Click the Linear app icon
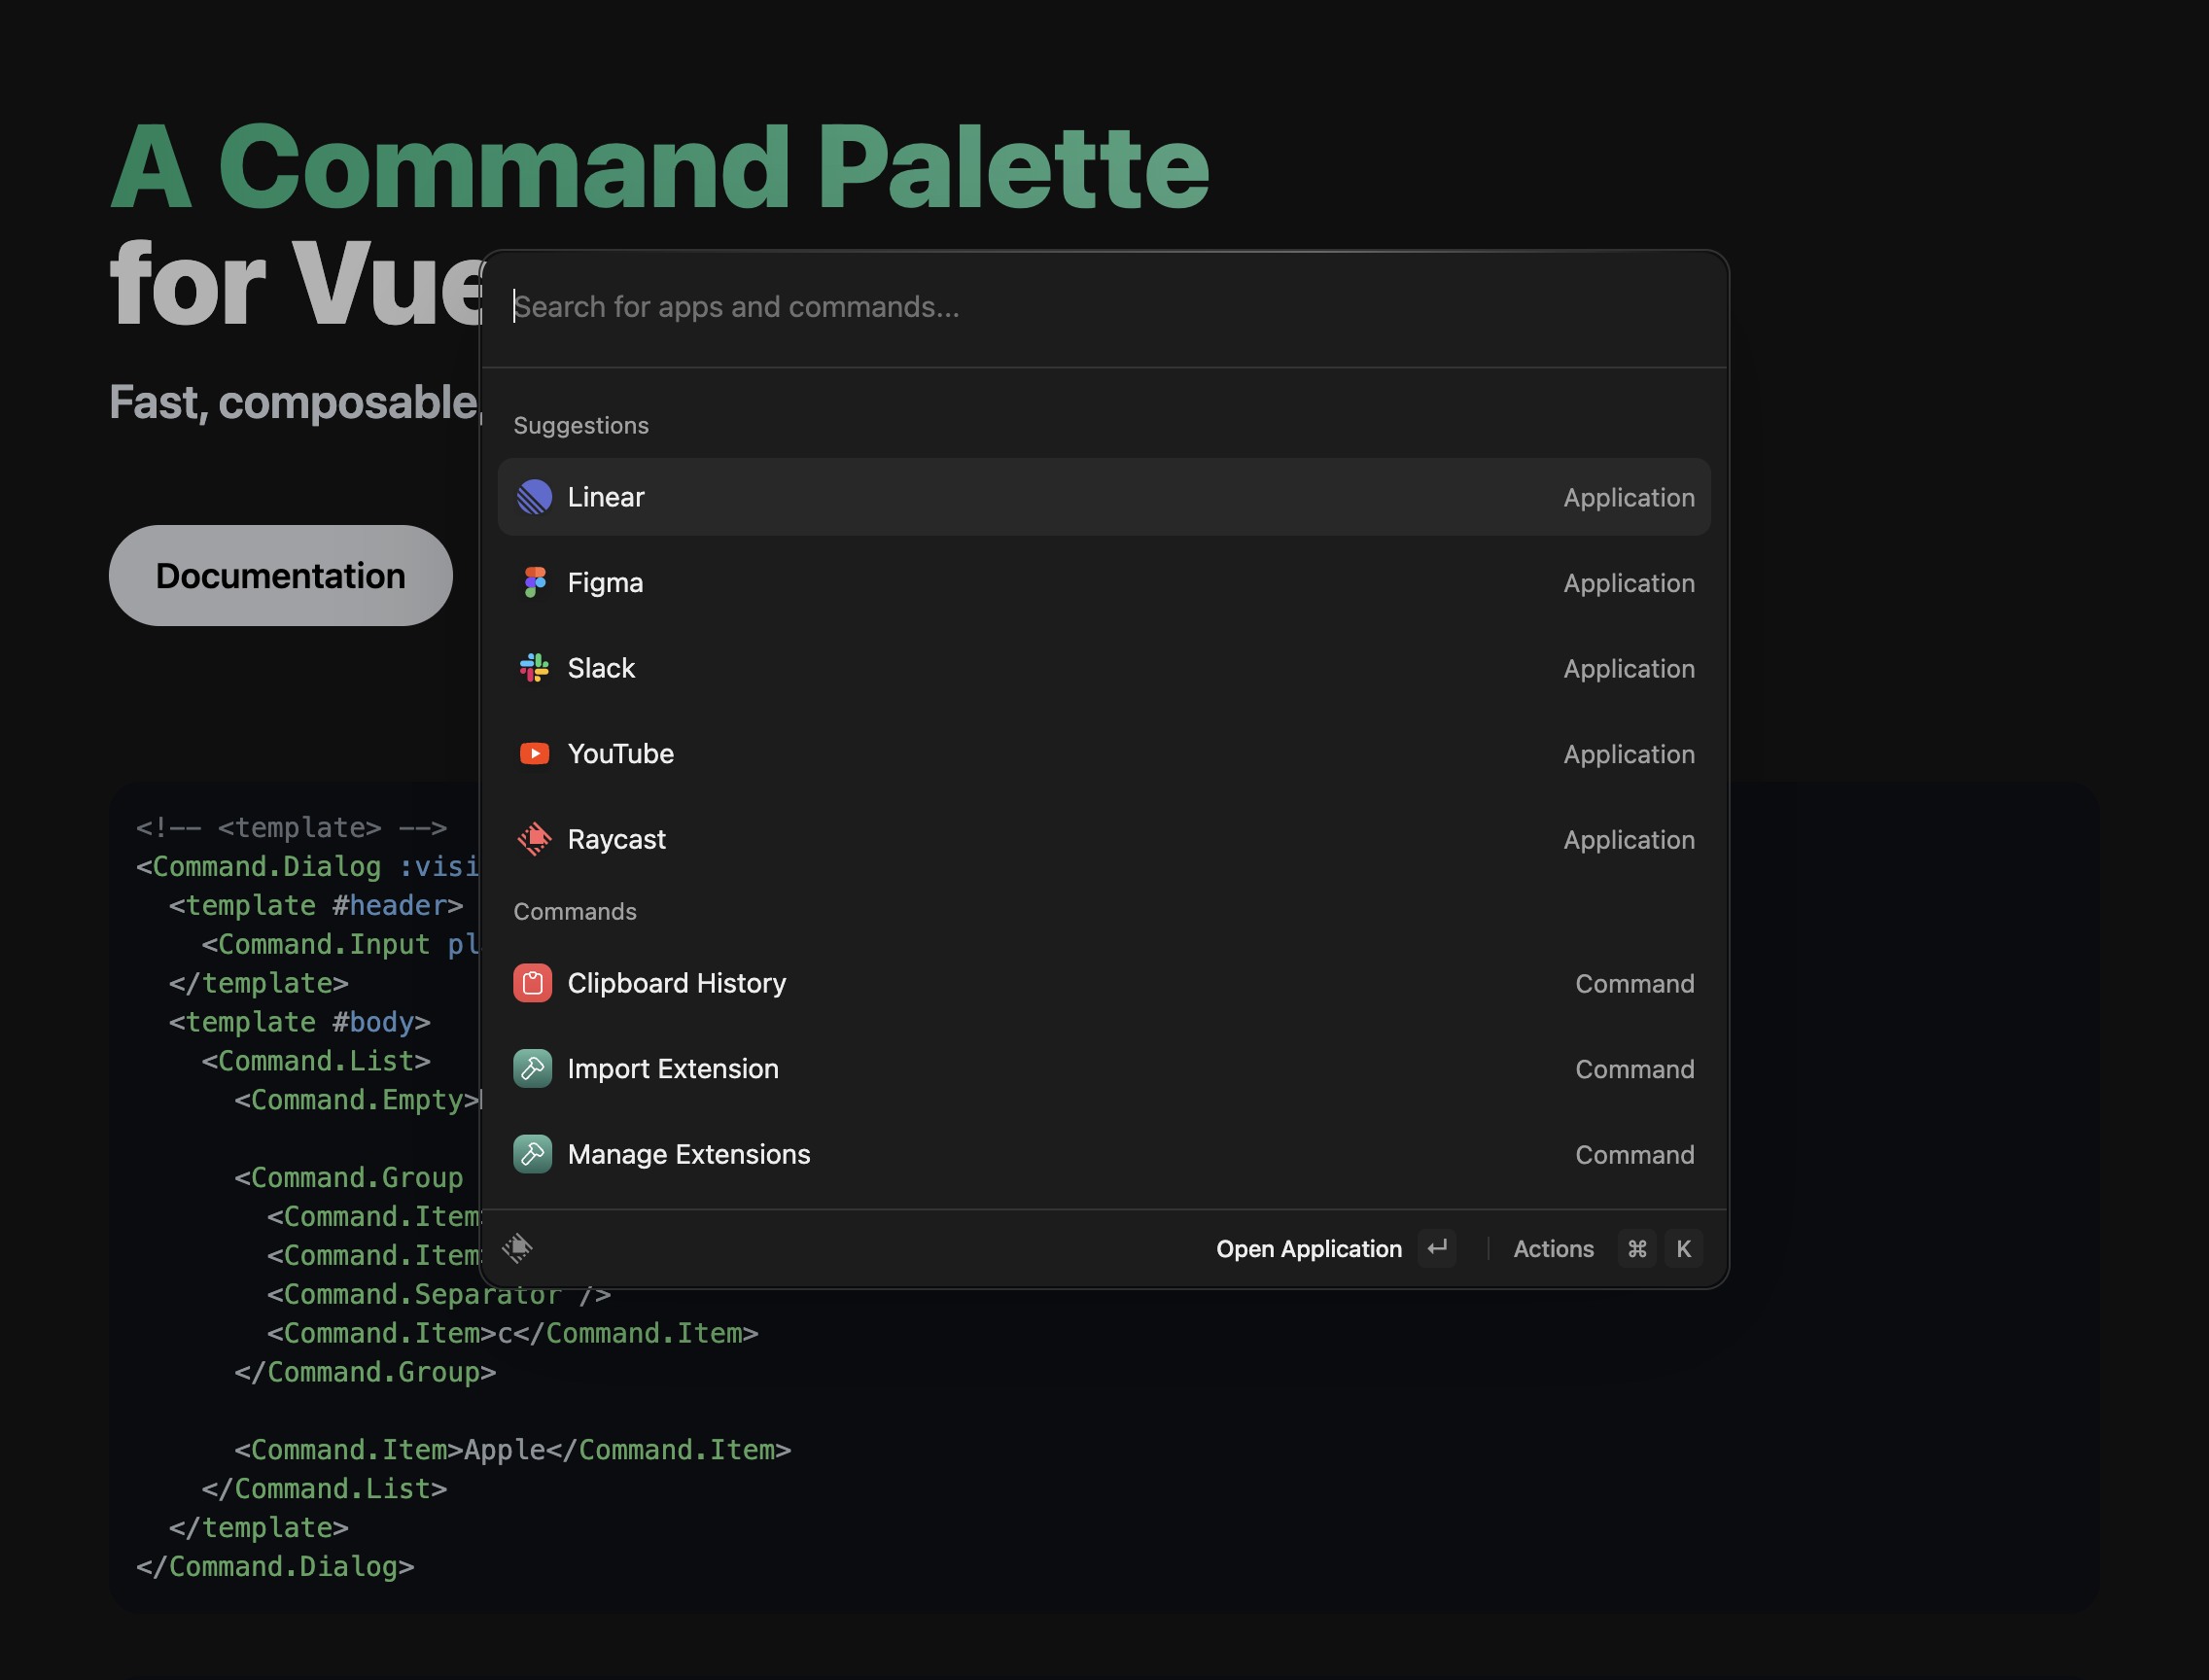Screen dimensions: 2209x1680 click(534, 497)
